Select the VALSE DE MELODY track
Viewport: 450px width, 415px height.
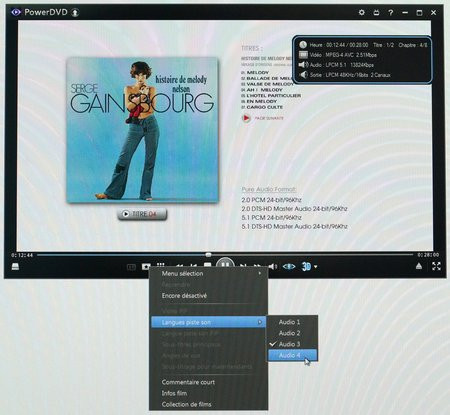click(267, 84)
